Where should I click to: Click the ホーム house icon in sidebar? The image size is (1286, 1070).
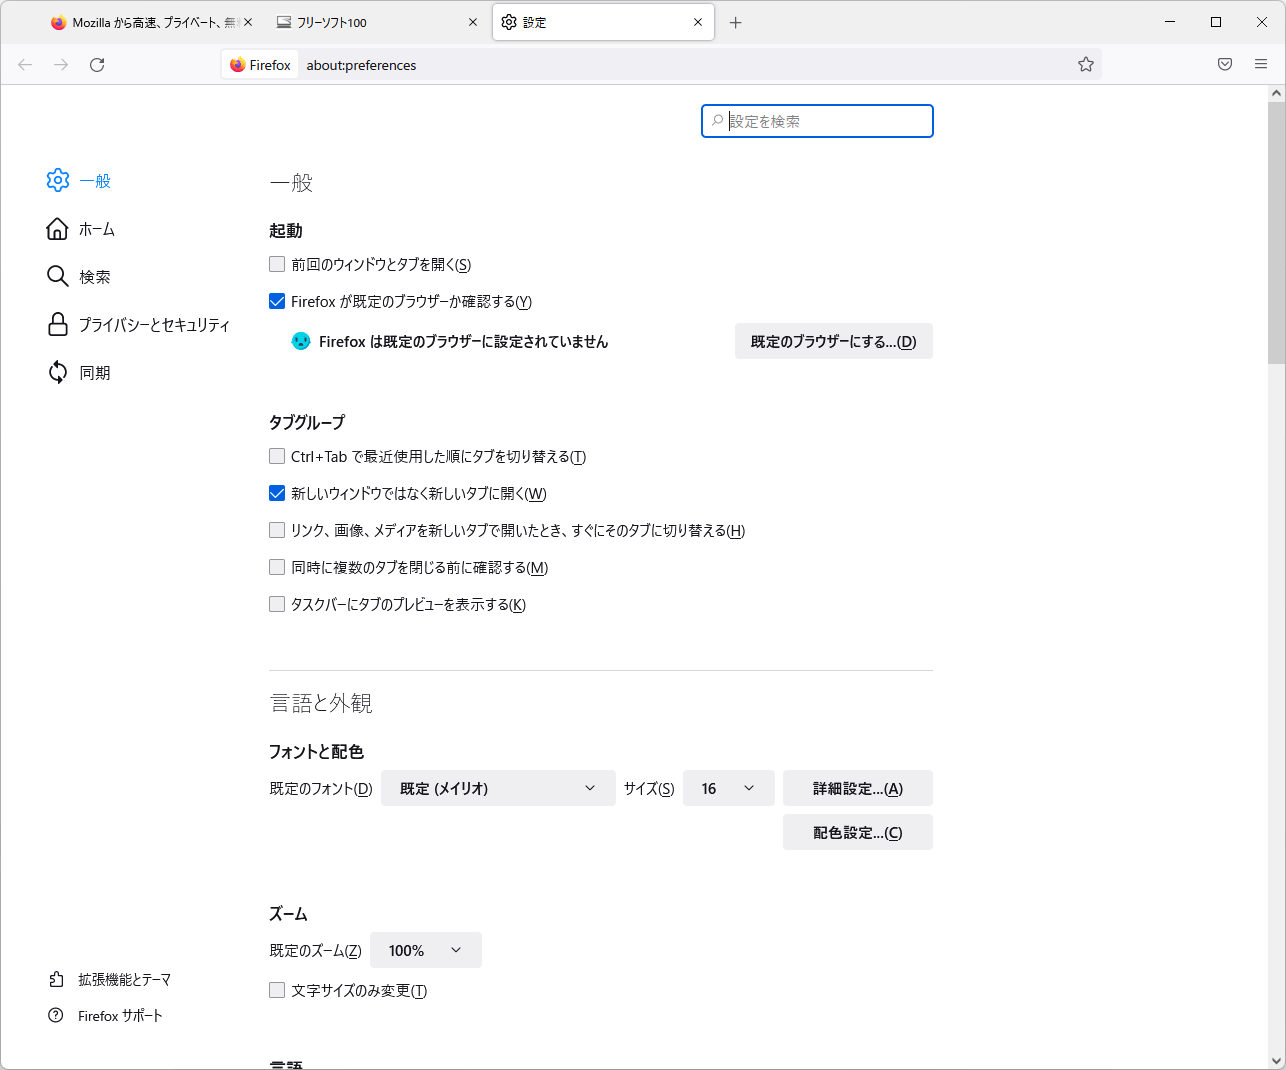[x=58, y=229]
